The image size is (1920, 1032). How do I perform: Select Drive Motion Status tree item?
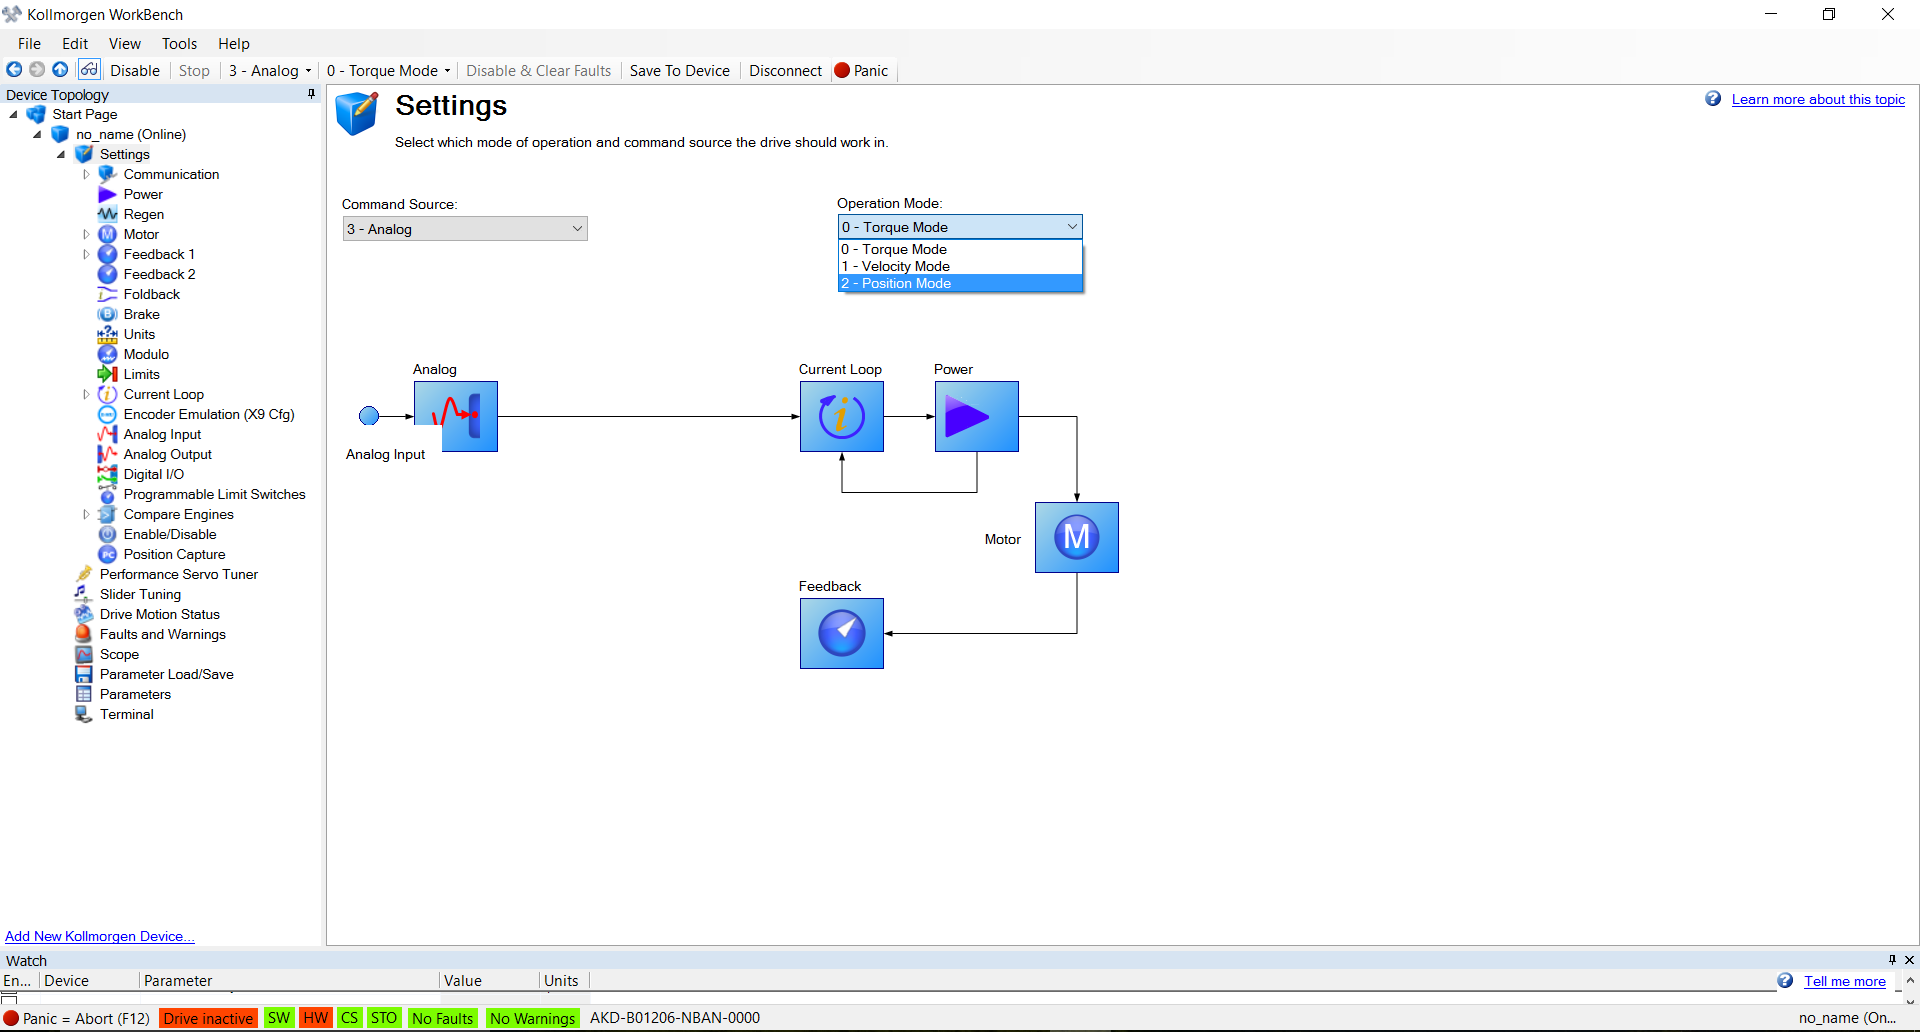[160, 614]
